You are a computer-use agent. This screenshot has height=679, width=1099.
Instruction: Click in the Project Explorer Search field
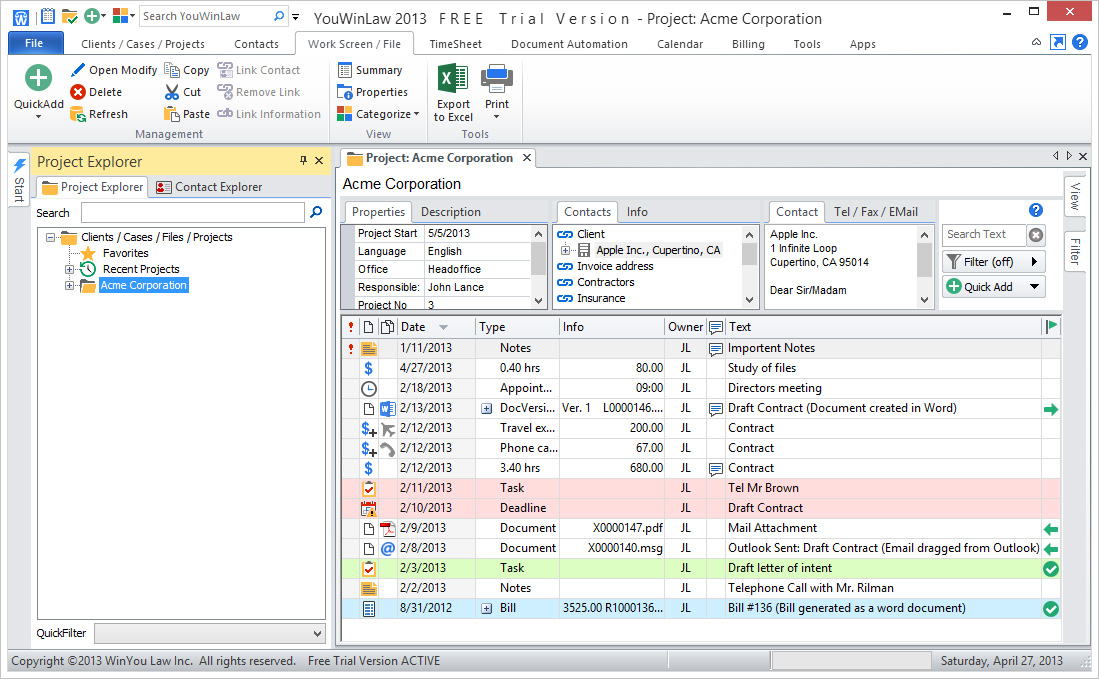(192, 213)
